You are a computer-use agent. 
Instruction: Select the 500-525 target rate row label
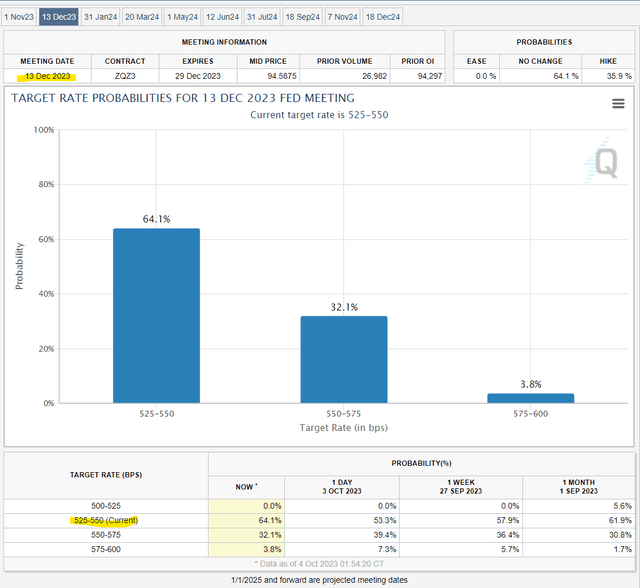pyautogui.click(x=106, y=506)
